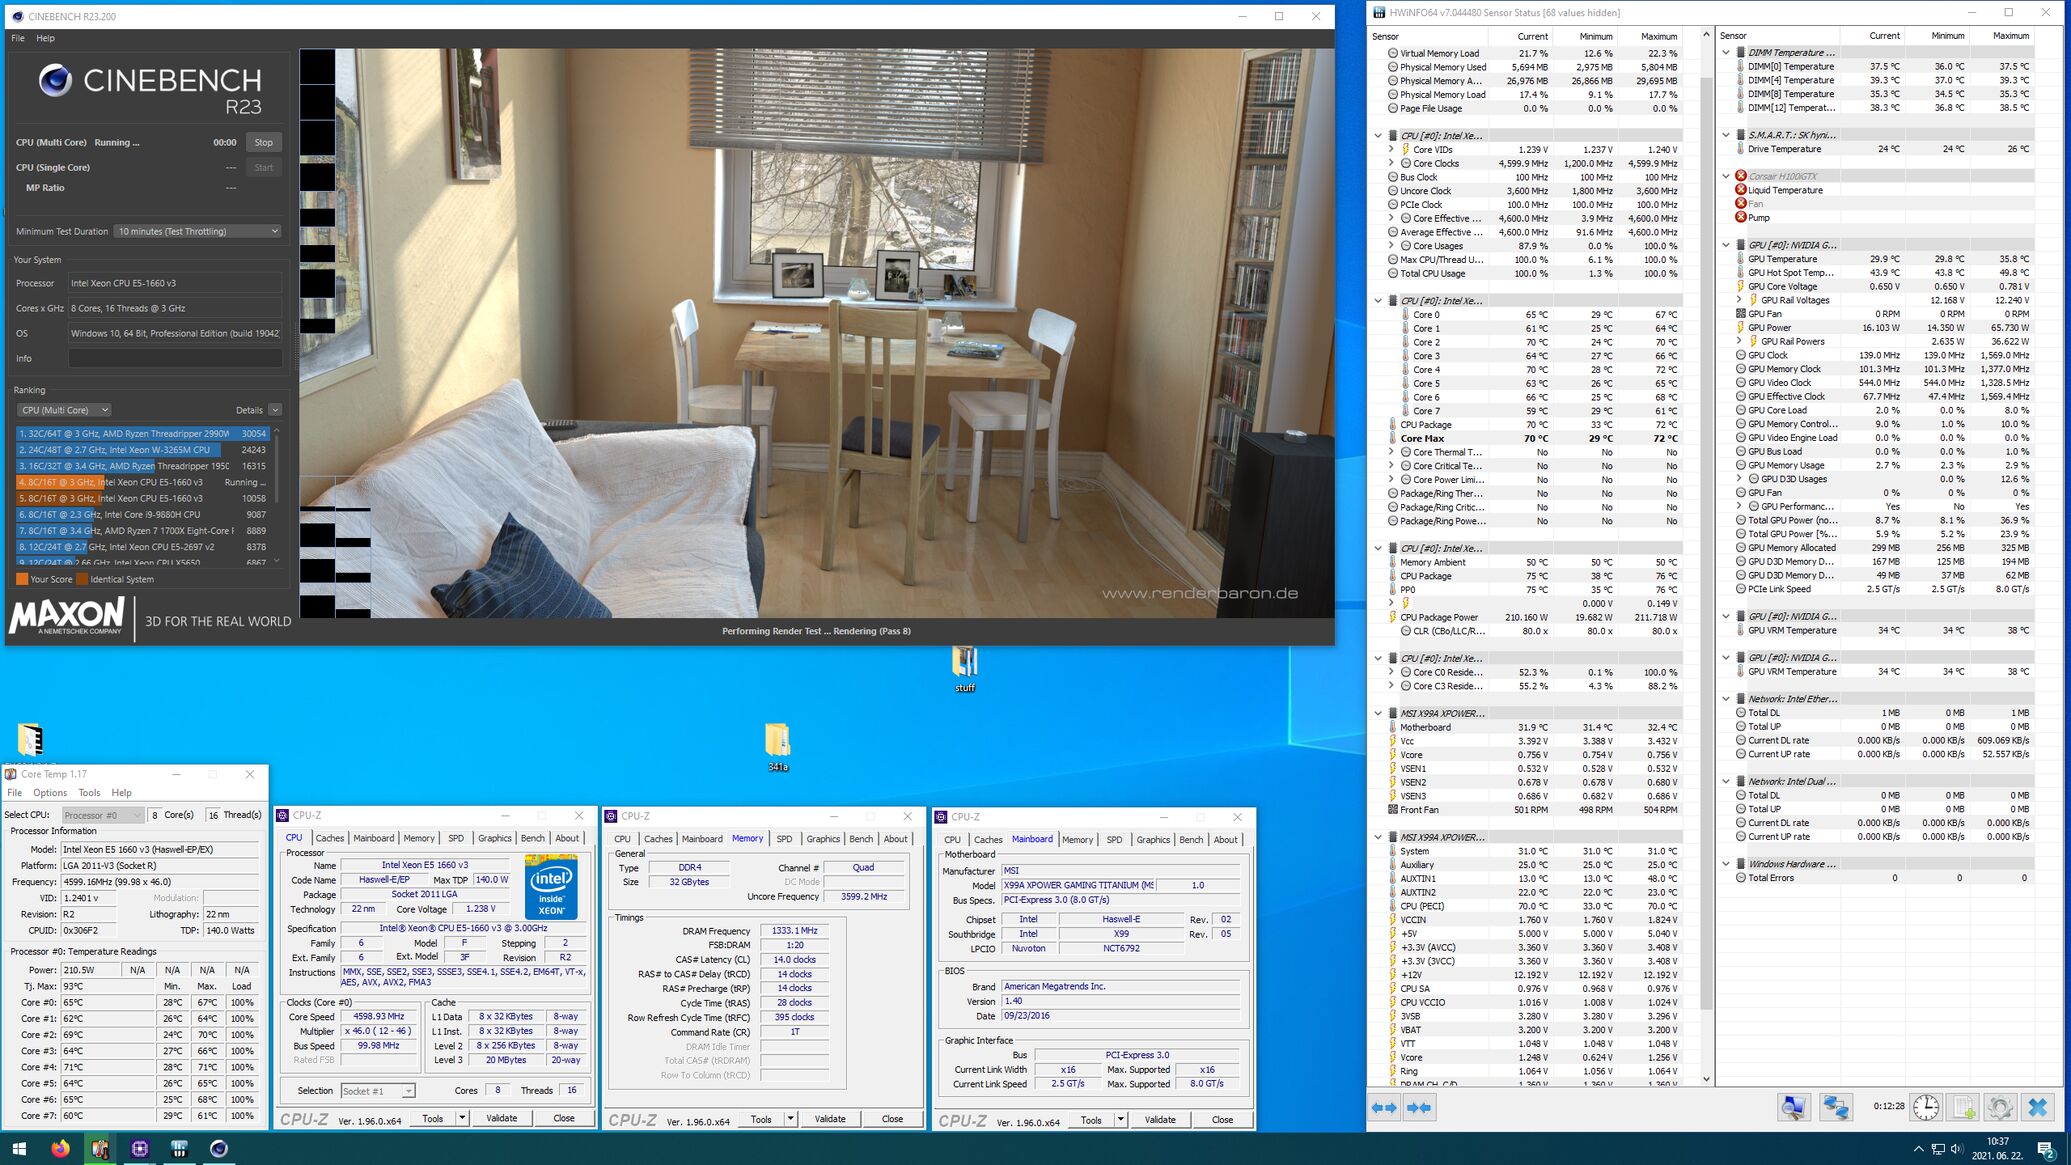Click the HWiNFO clock reset icon

pos(1926,1107)
